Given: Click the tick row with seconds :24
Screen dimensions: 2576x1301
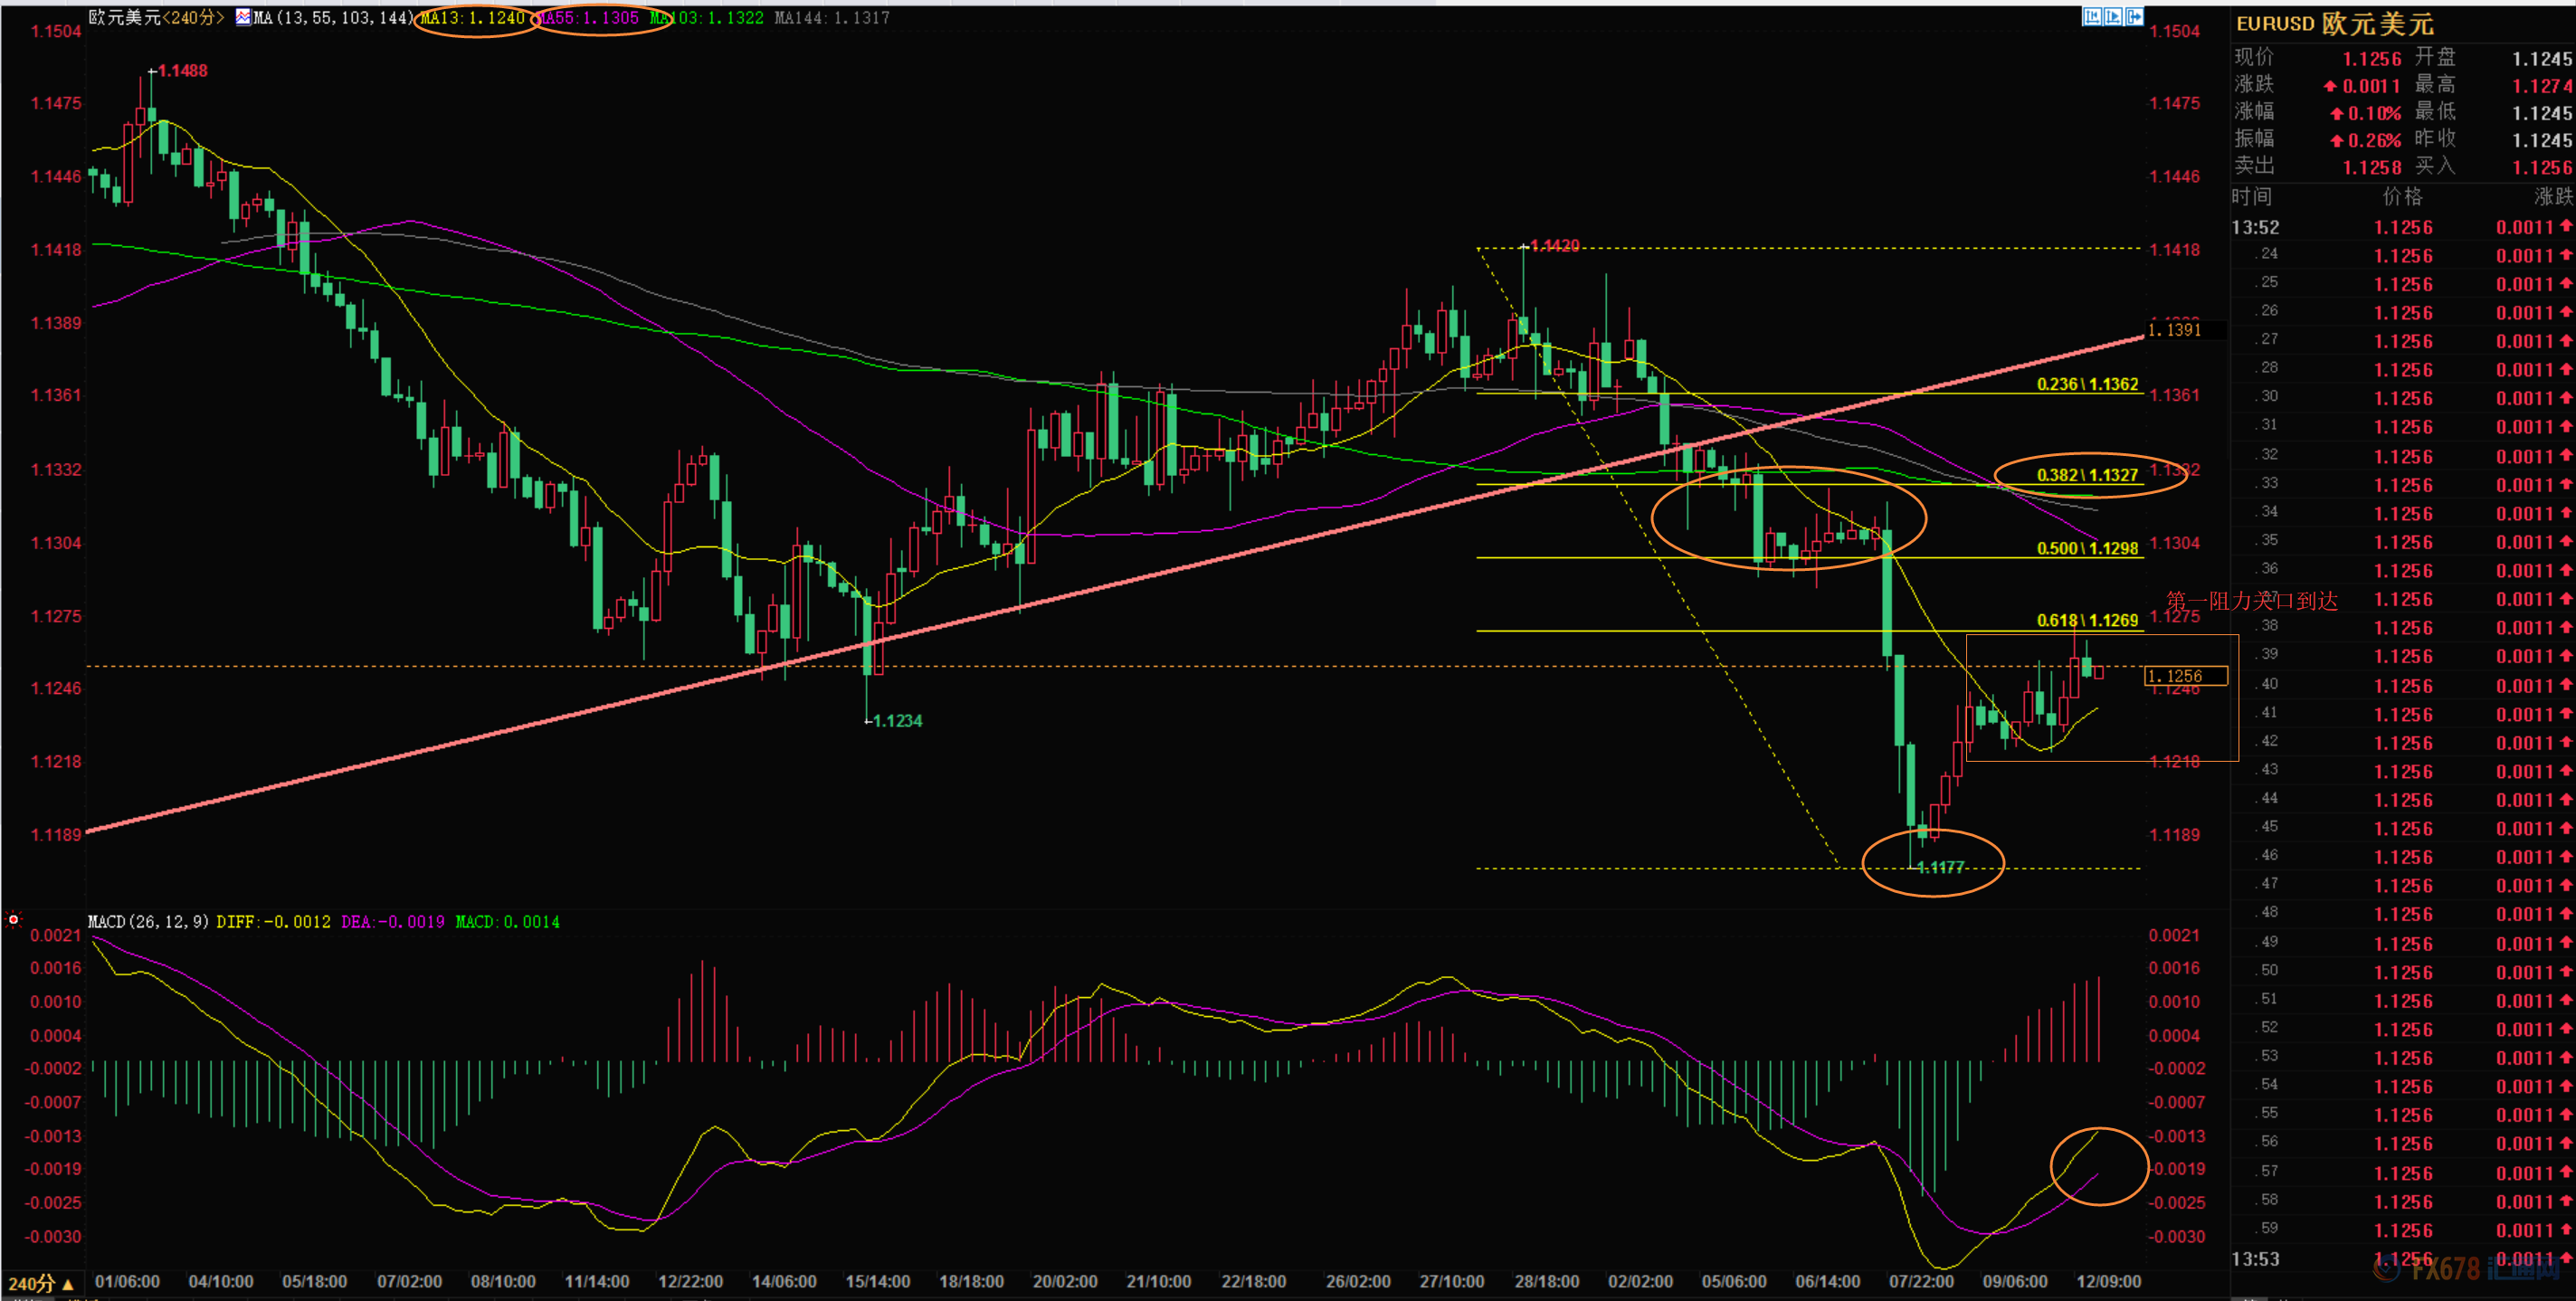Looking at the screenshot, I should coord(2402,255).
